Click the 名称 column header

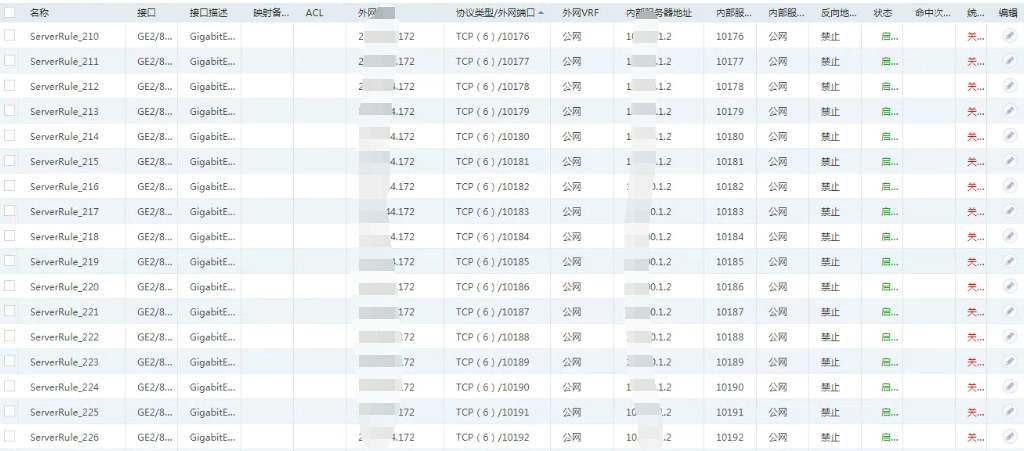39,12
